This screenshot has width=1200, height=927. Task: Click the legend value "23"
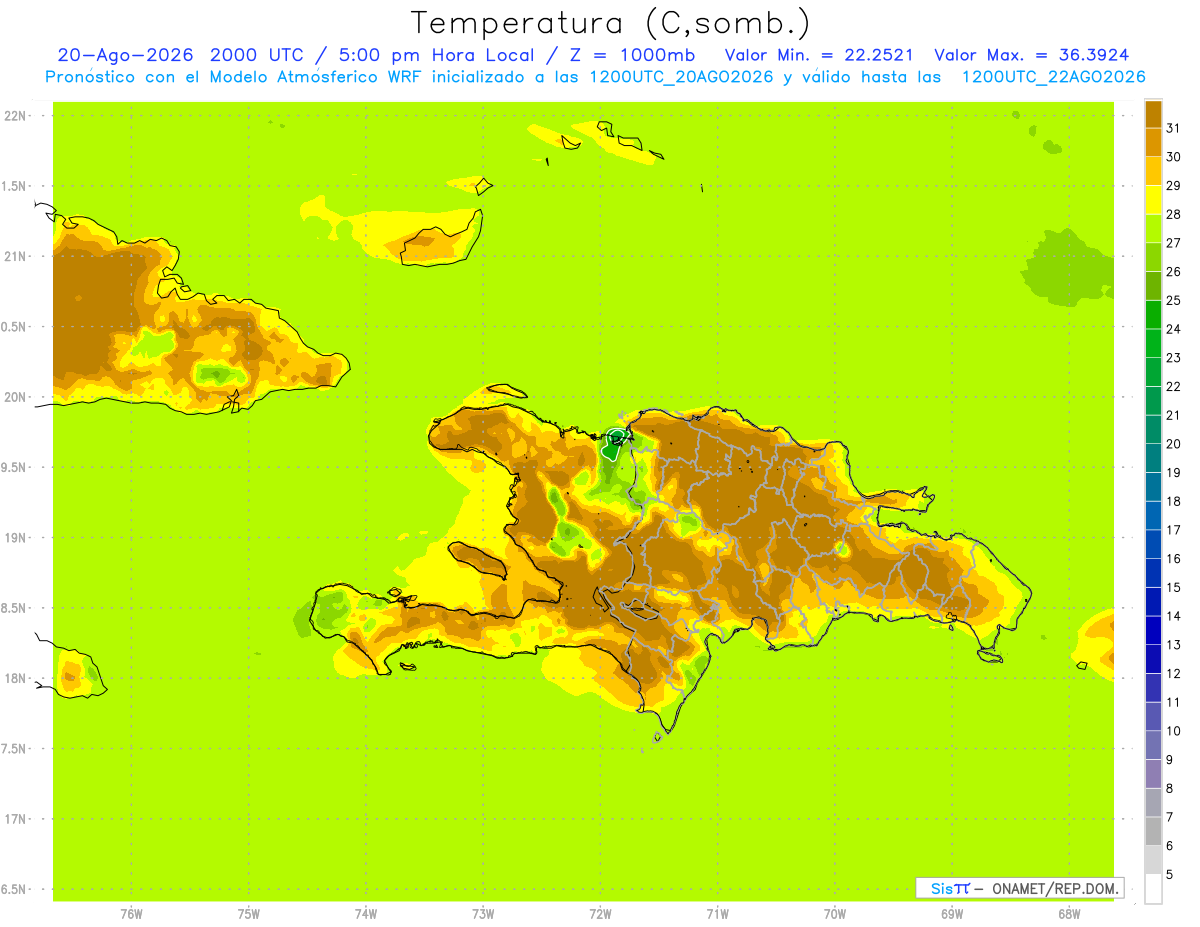[1174, 357]
